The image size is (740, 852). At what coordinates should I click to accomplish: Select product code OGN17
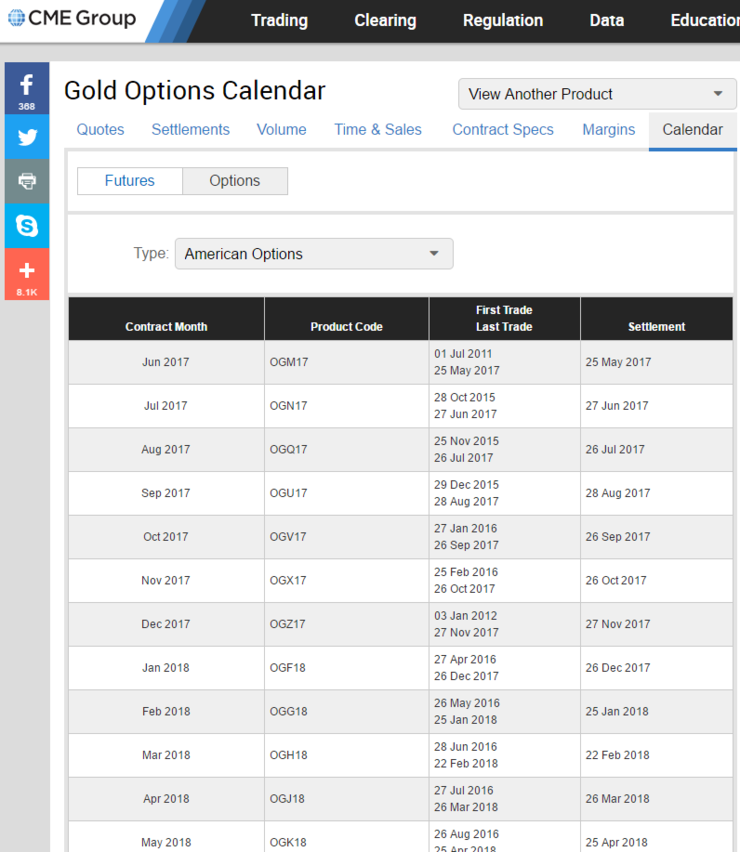(289, 406)
